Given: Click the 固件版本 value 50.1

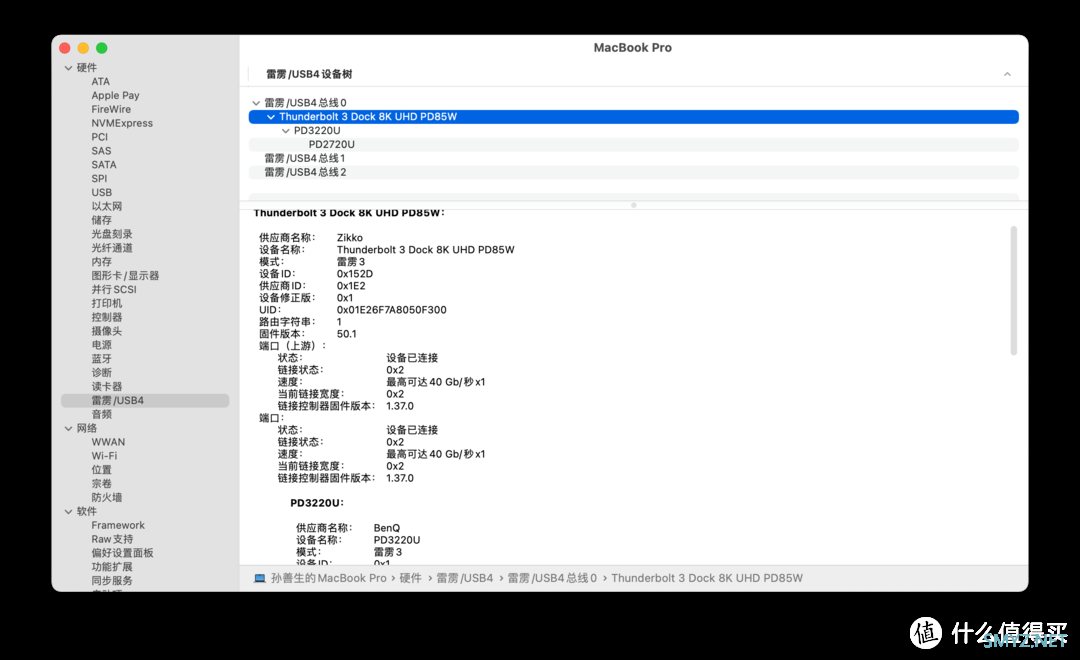Looking at the screenshot, I should (x=346, y=334).
